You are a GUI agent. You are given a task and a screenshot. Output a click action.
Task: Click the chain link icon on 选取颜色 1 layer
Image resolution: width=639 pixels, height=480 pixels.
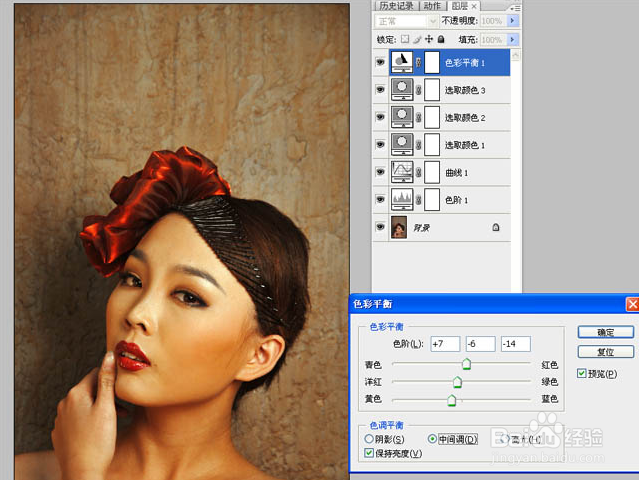tap(419, 145)
